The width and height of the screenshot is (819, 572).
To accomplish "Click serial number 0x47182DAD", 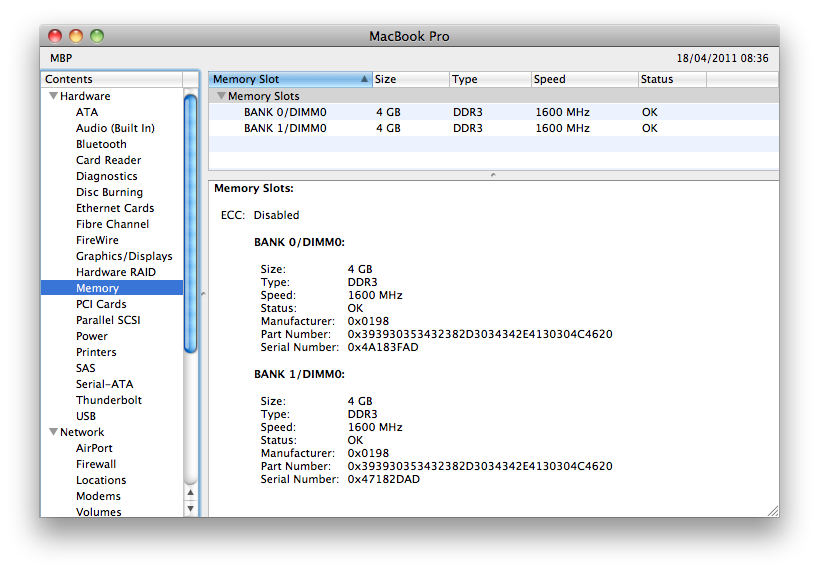I will point(383,480).
